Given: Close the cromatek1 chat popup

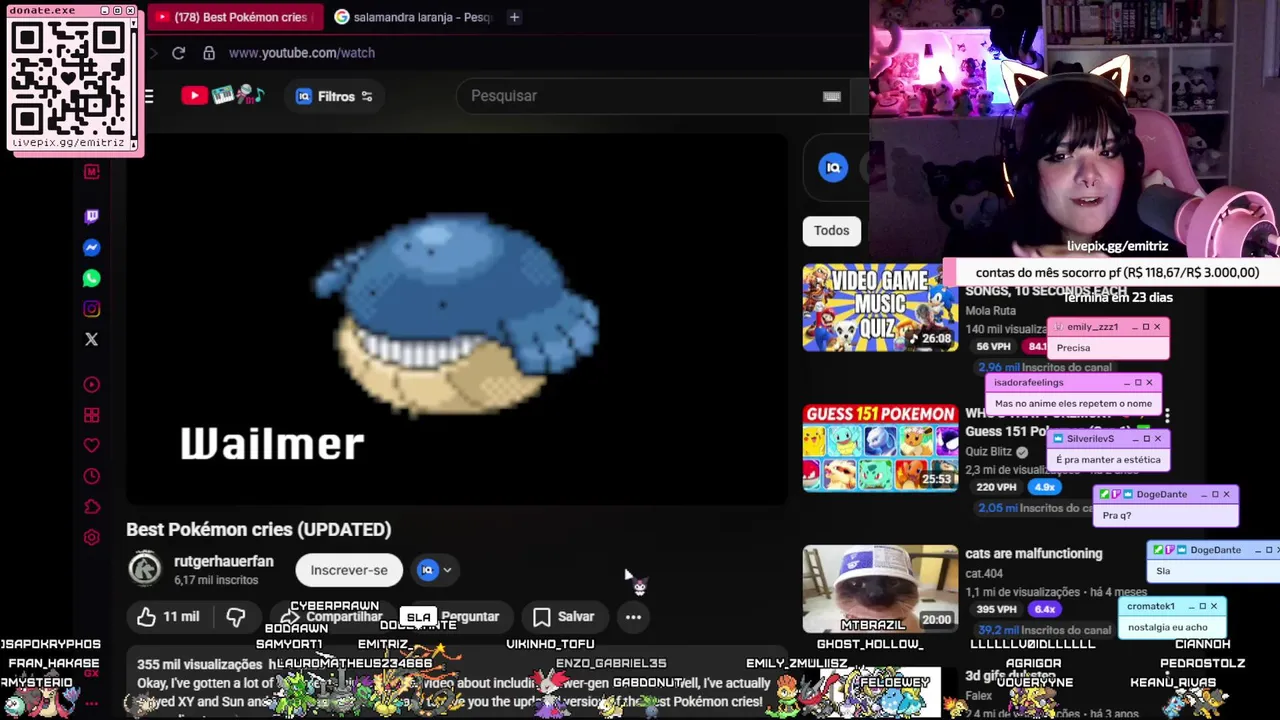Looking at the screenshot, I should (x=1214, y=606).
